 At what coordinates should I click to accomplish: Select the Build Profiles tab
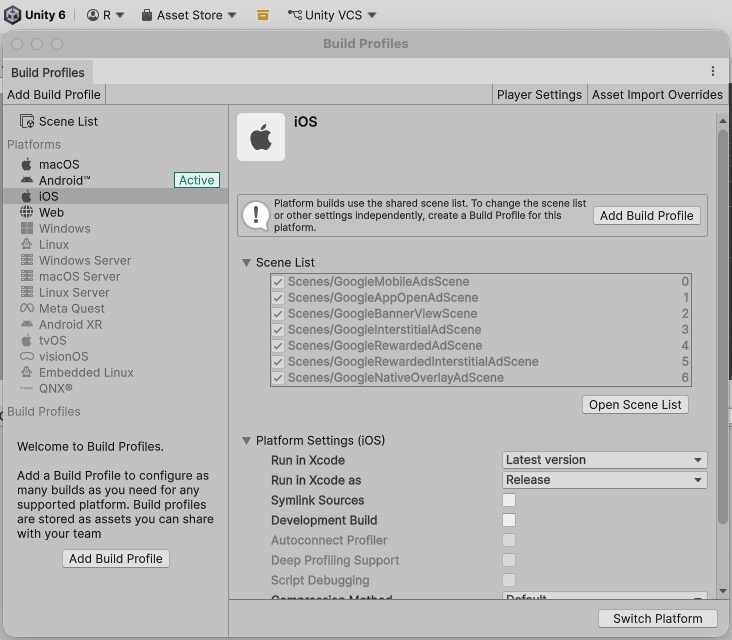tap(48, 72)
